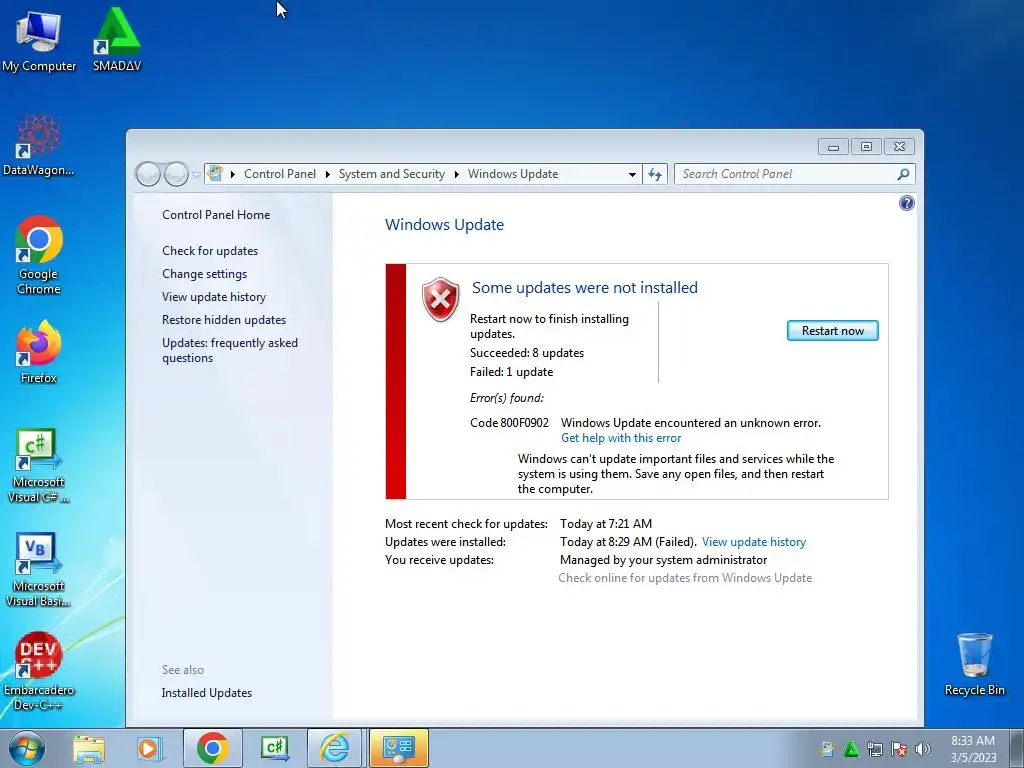Open View update history in the sidebar

pos(214,296)
